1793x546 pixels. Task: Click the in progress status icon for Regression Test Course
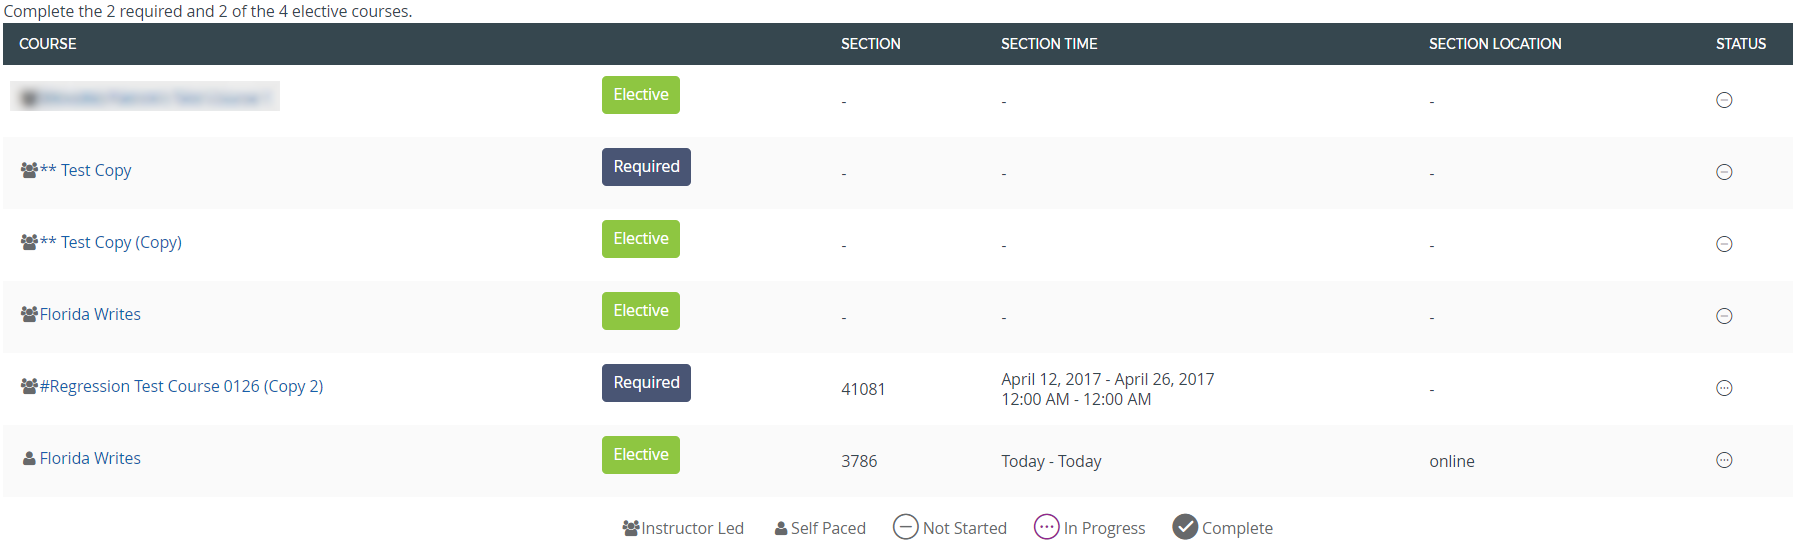coord(1724,388)
